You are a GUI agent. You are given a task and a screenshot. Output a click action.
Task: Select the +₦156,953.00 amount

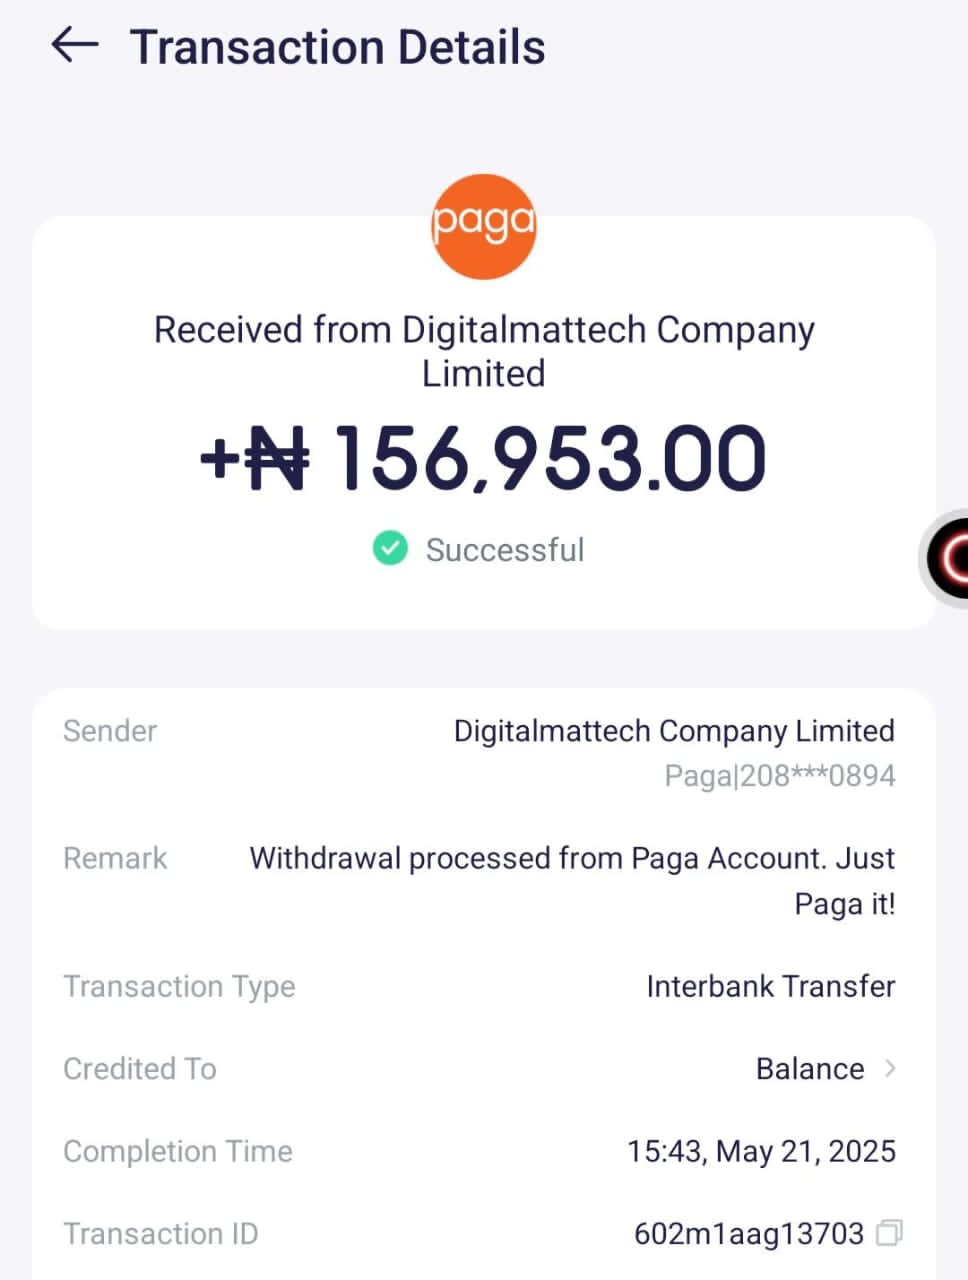pos(483,458)
